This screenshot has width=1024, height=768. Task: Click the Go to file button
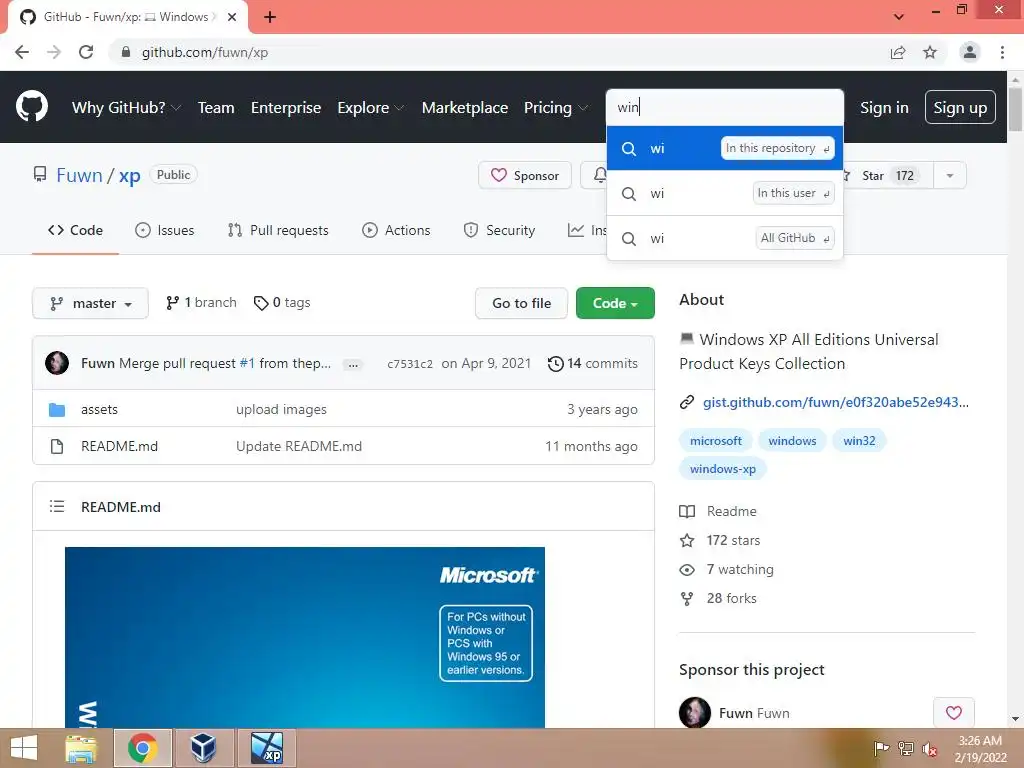[x=521, y=303]
